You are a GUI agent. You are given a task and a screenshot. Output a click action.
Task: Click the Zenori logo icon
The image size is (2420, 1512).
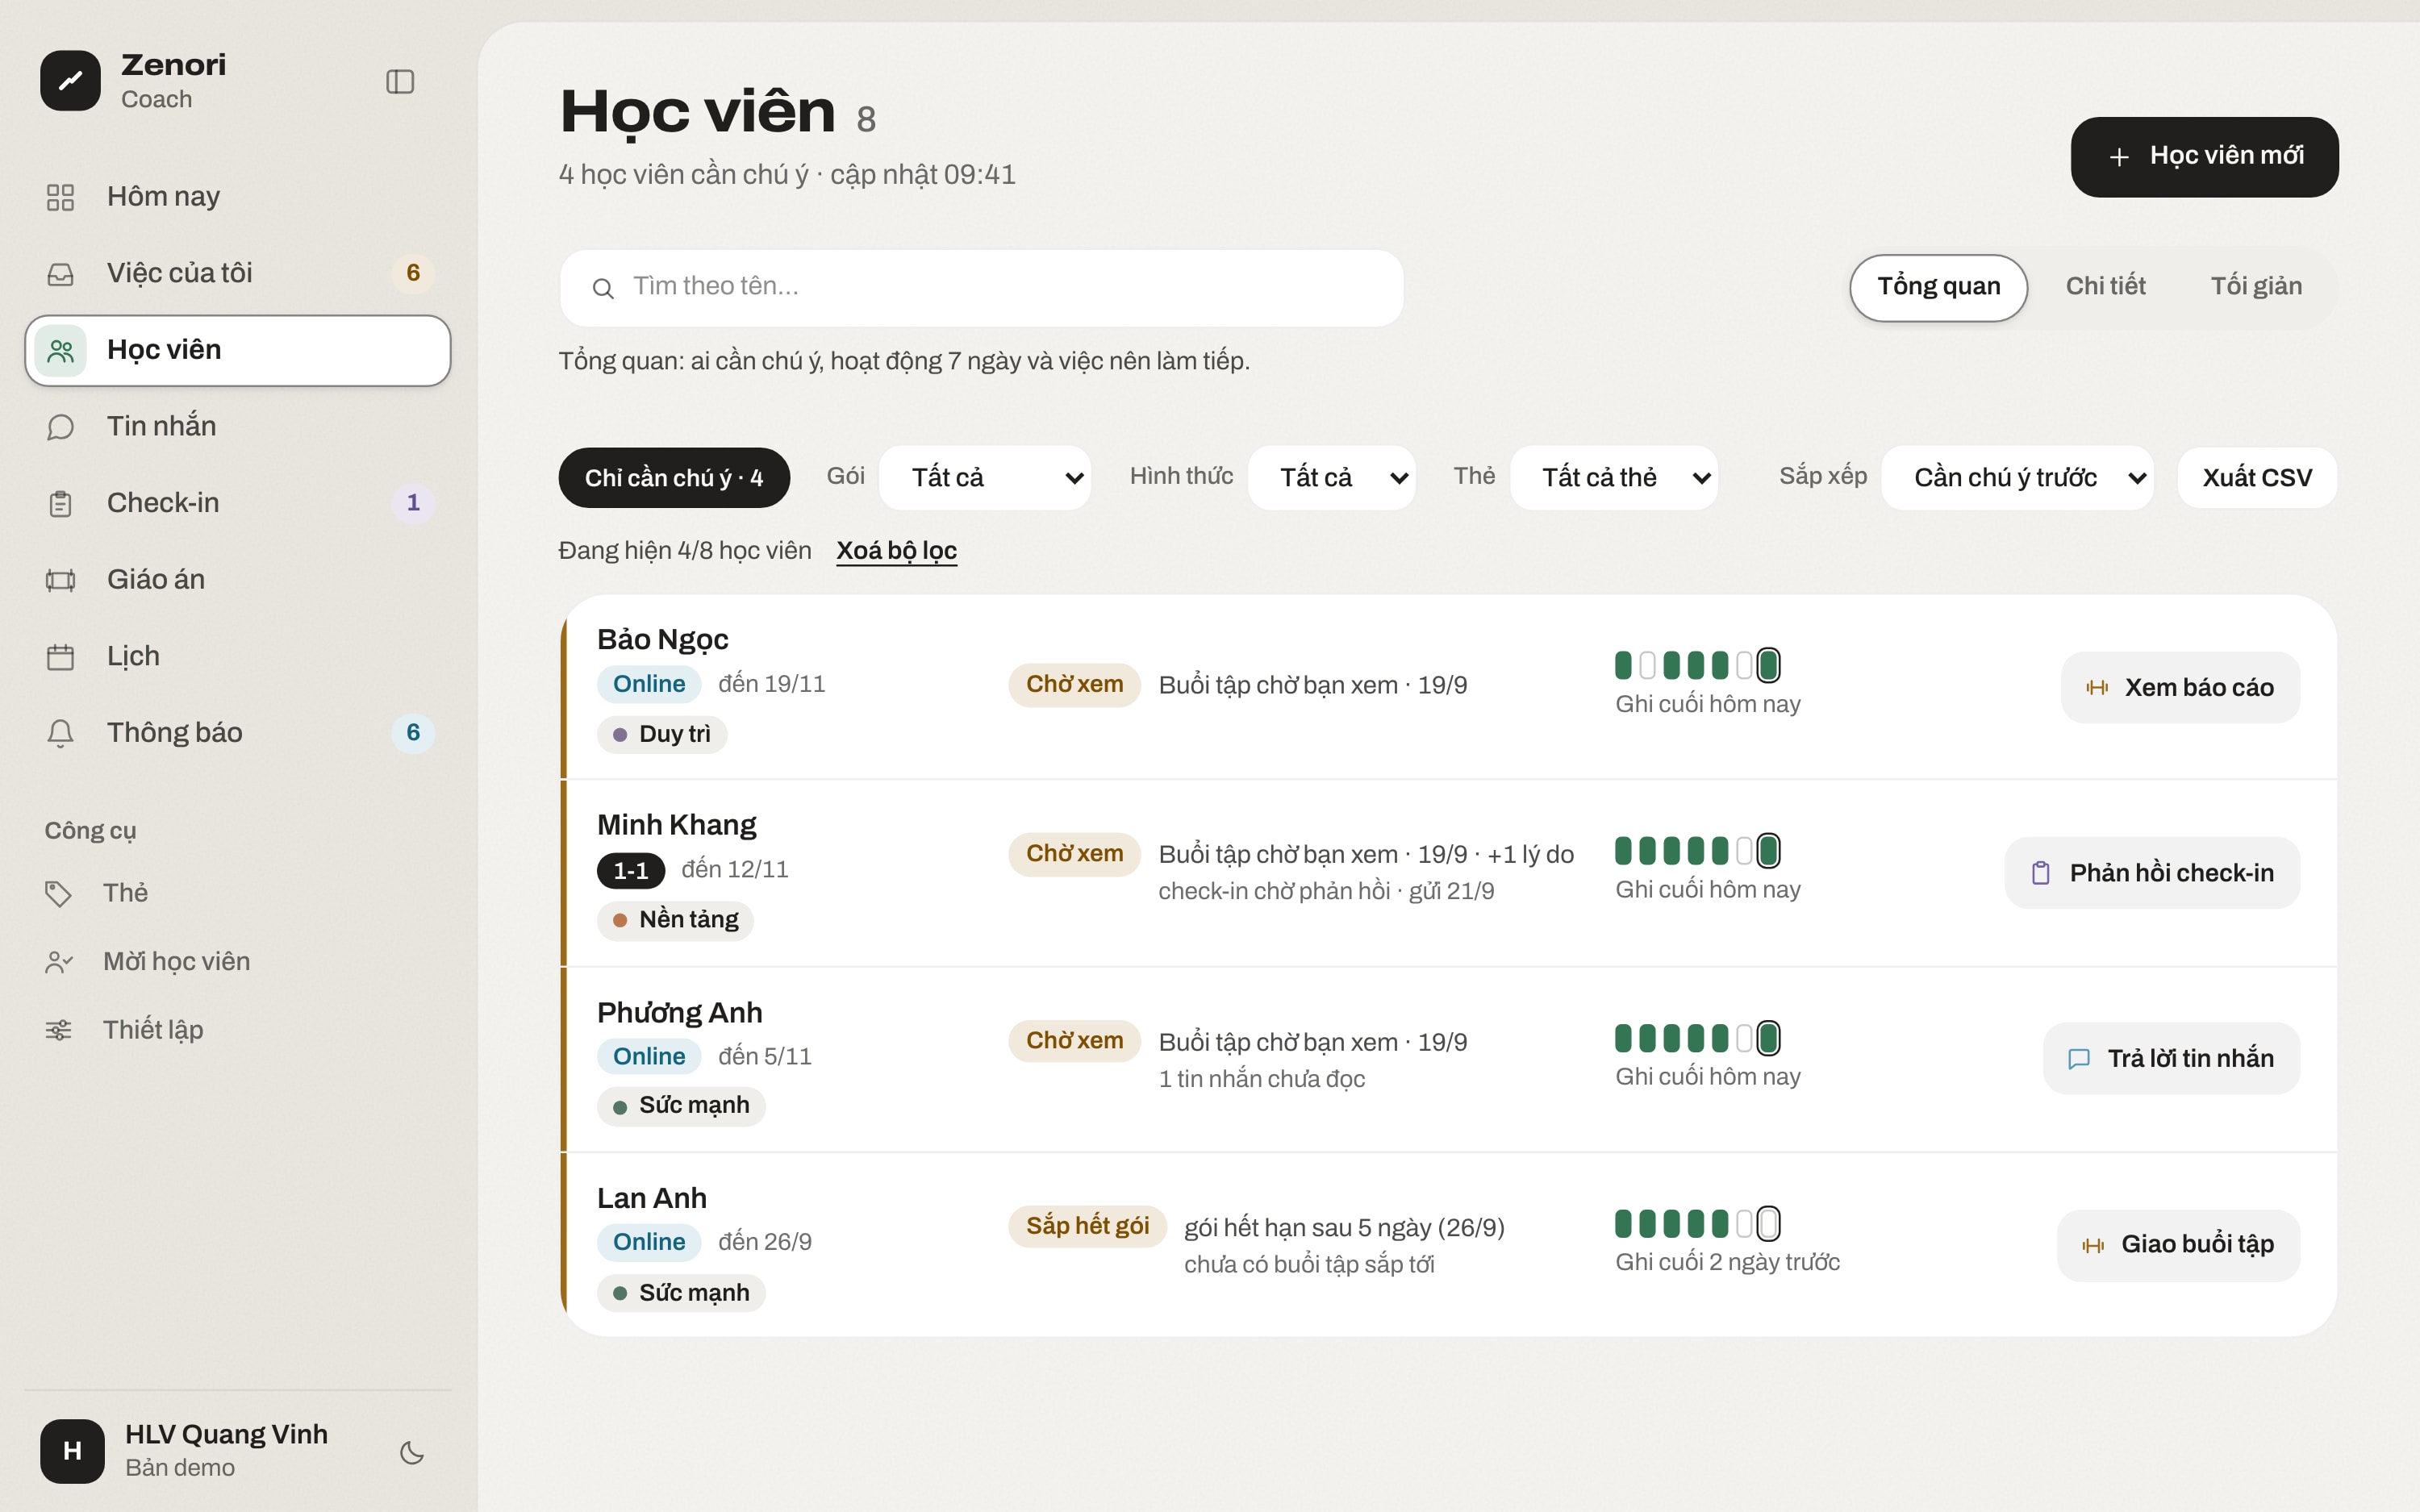[x=70, y=81]
